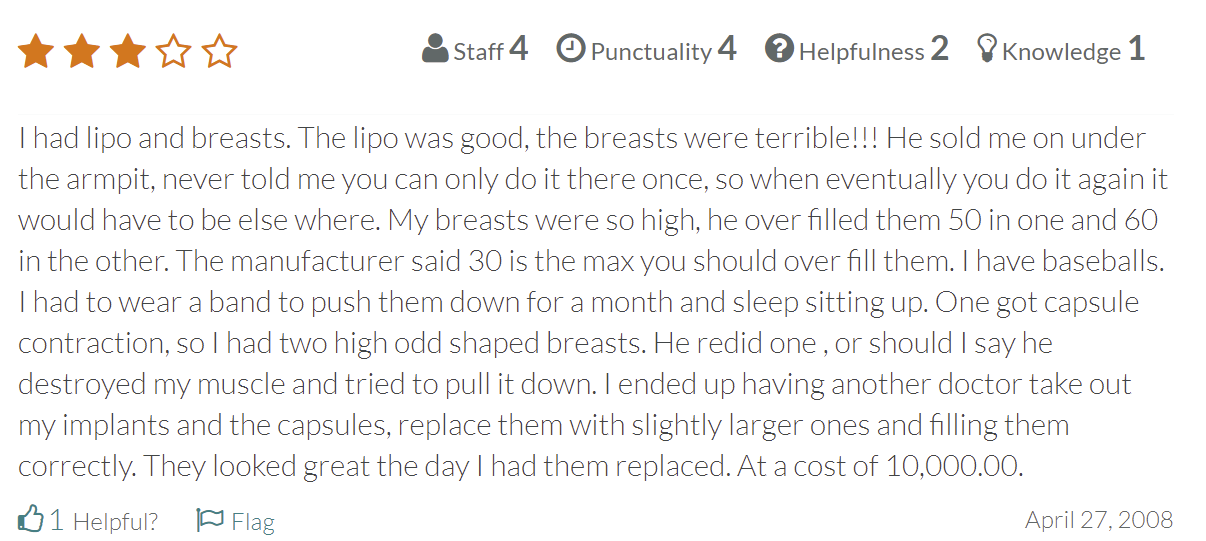Screen dimensions: 1206x541
Task: Click the review body text paragraph
Action: click(x=590, y=302)
